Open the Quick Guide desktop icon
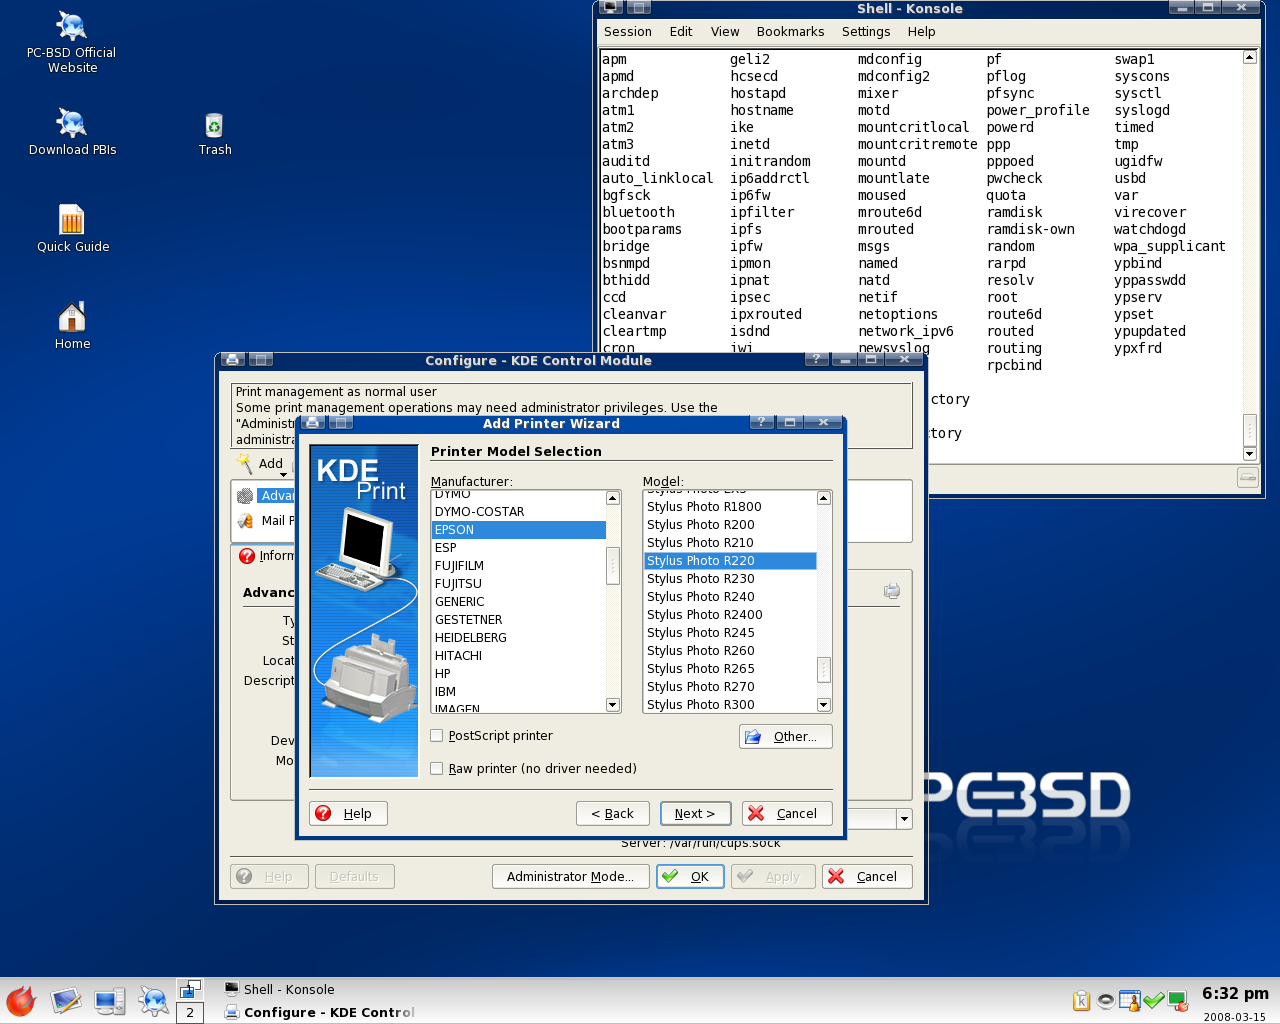The image size is (1280, 1024). [x=73, y=228]
